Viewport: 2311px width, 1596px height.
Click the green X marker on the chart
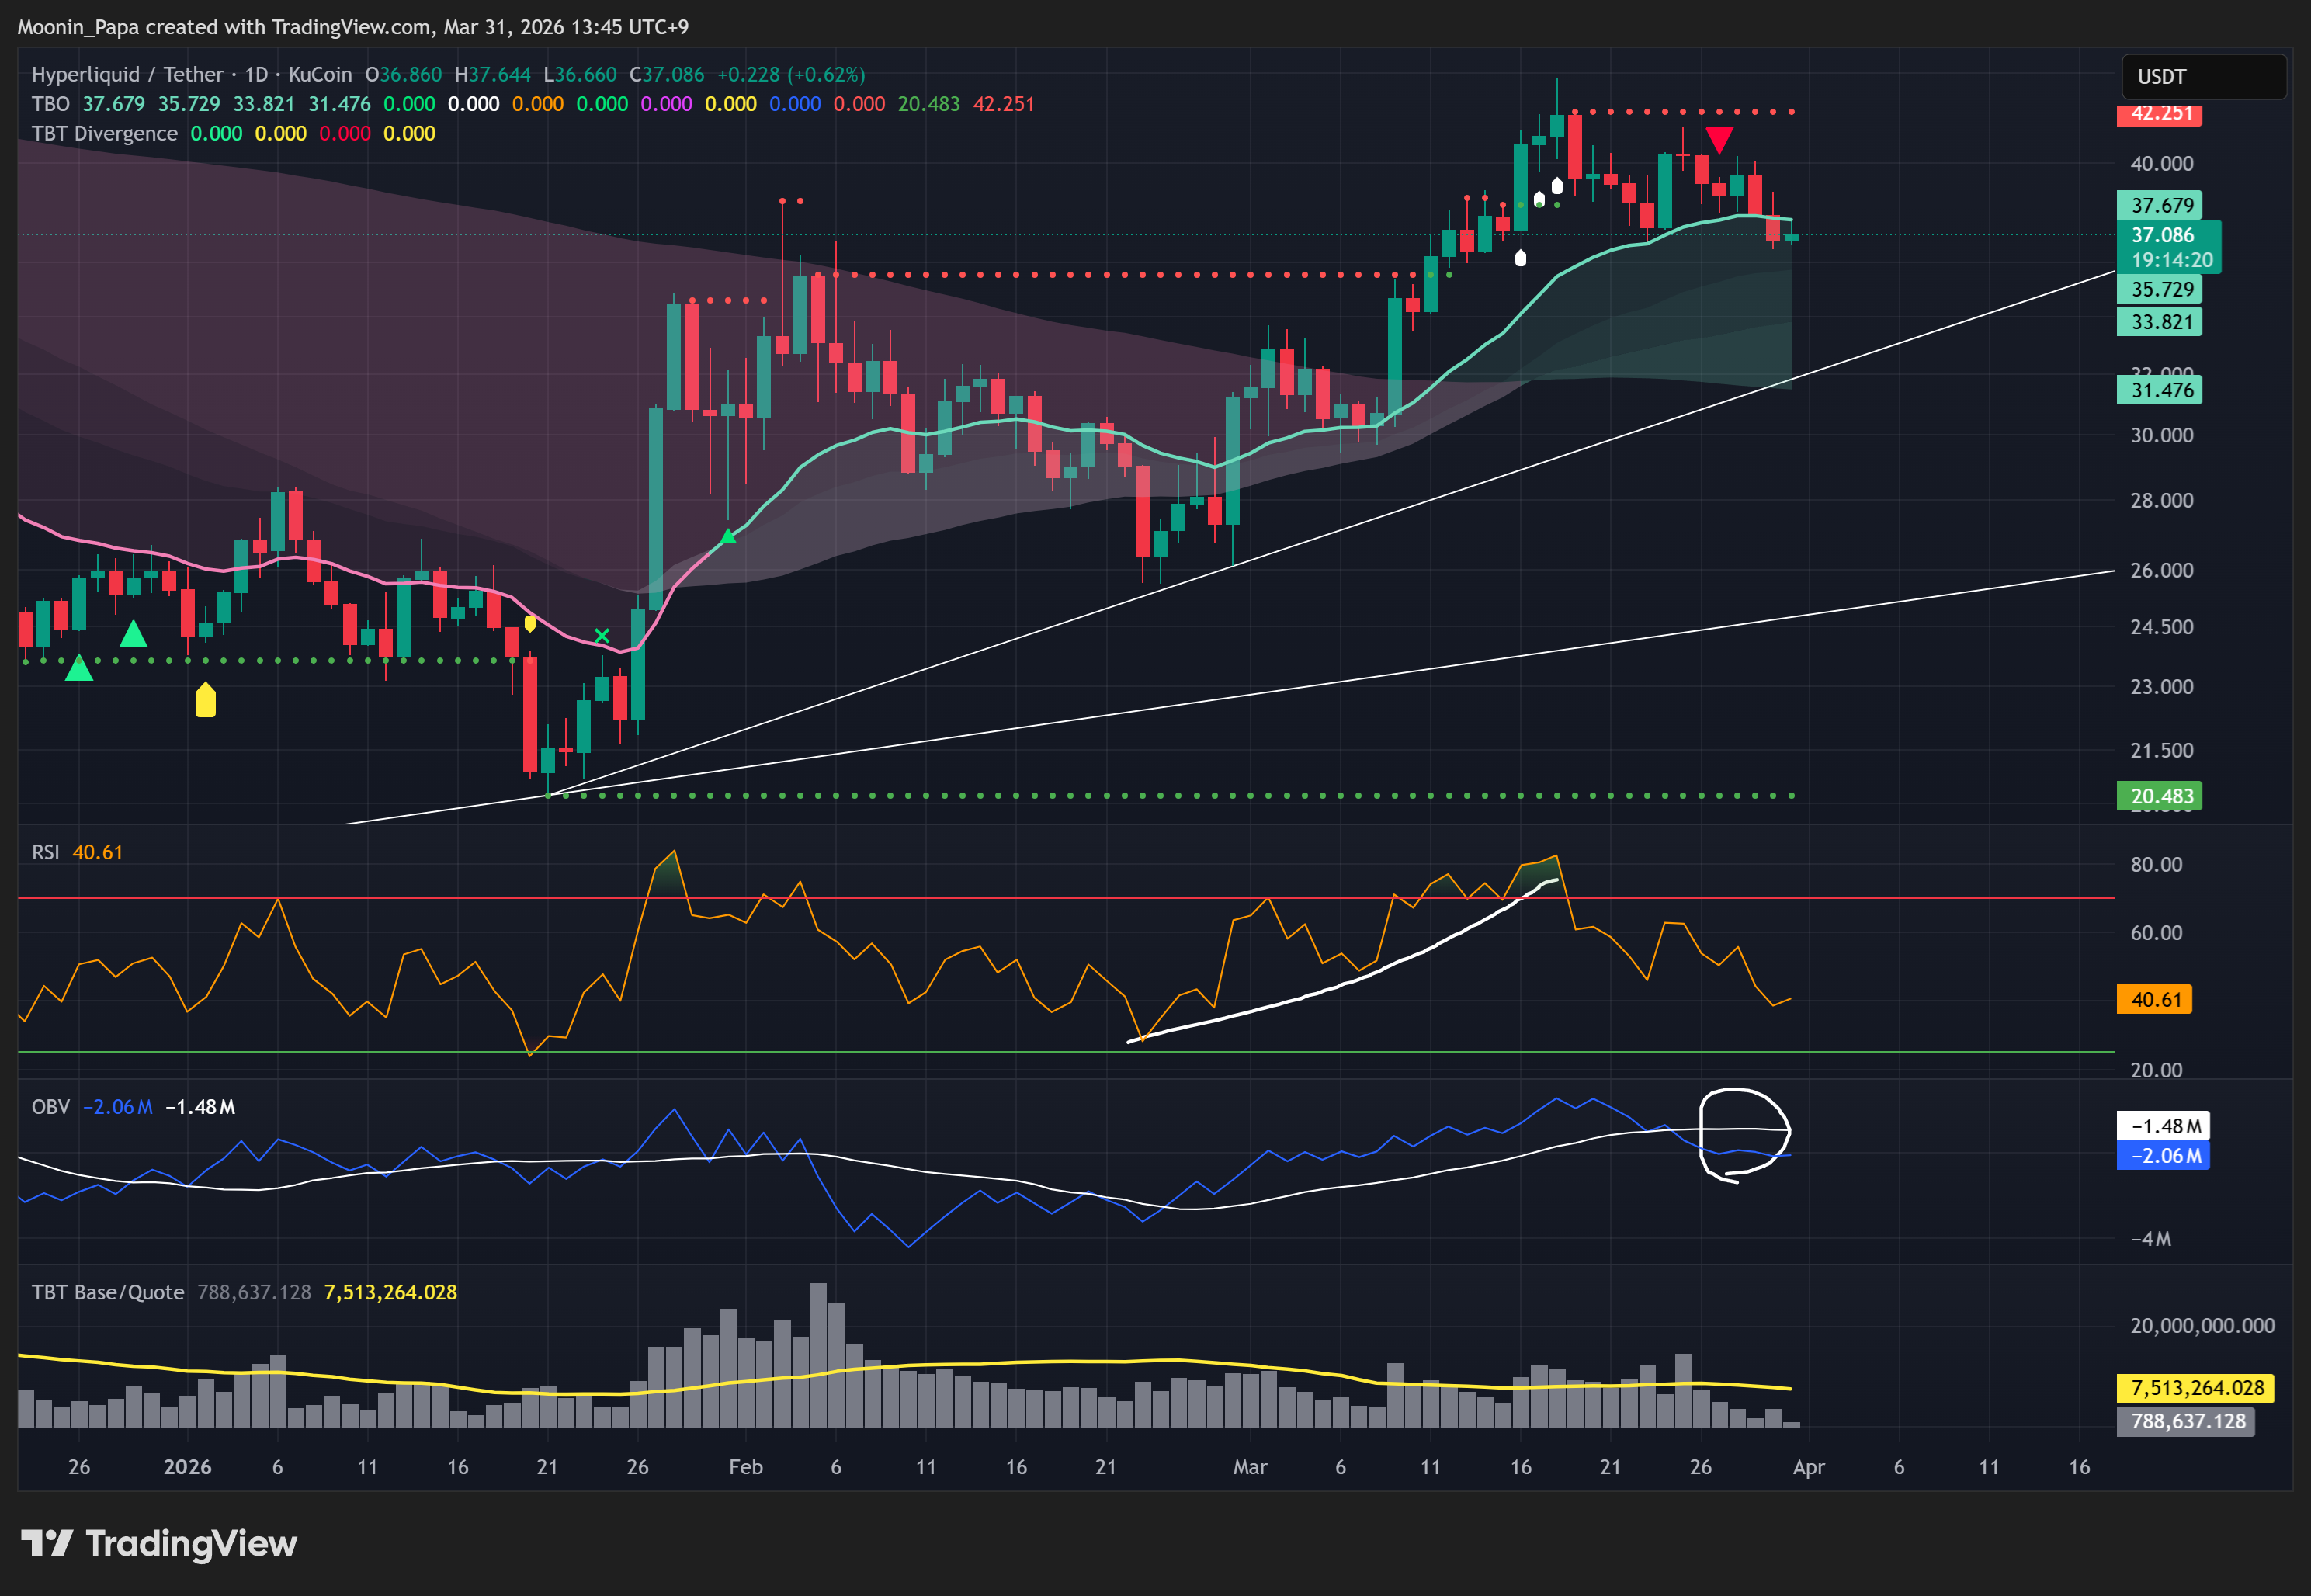(602, 635)
